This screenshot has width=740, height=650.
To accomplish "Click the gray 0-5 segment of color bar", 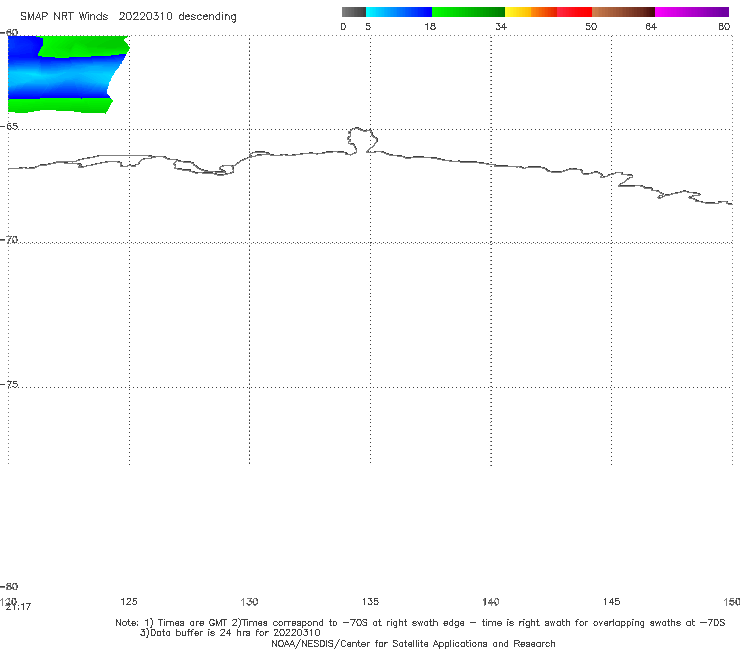I will tap(353, 12).
